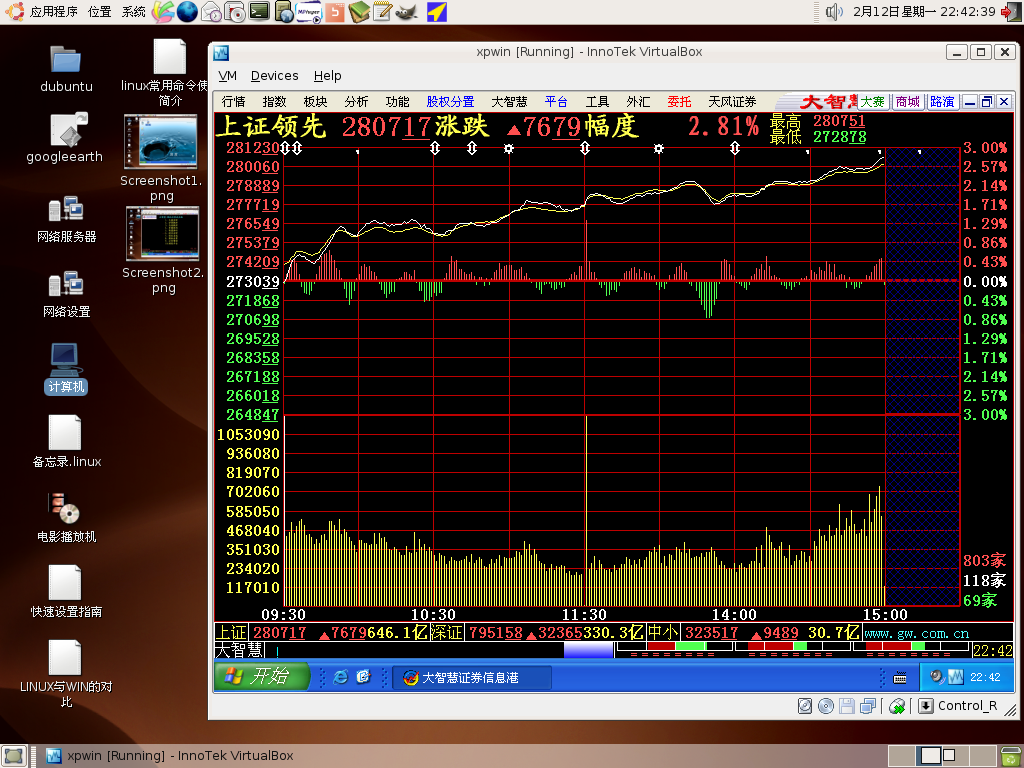Viewport: 1024px width, 768px height.
Task: Click the 委托 menu item
Action: pyautogui.click(x=679, y=101)
